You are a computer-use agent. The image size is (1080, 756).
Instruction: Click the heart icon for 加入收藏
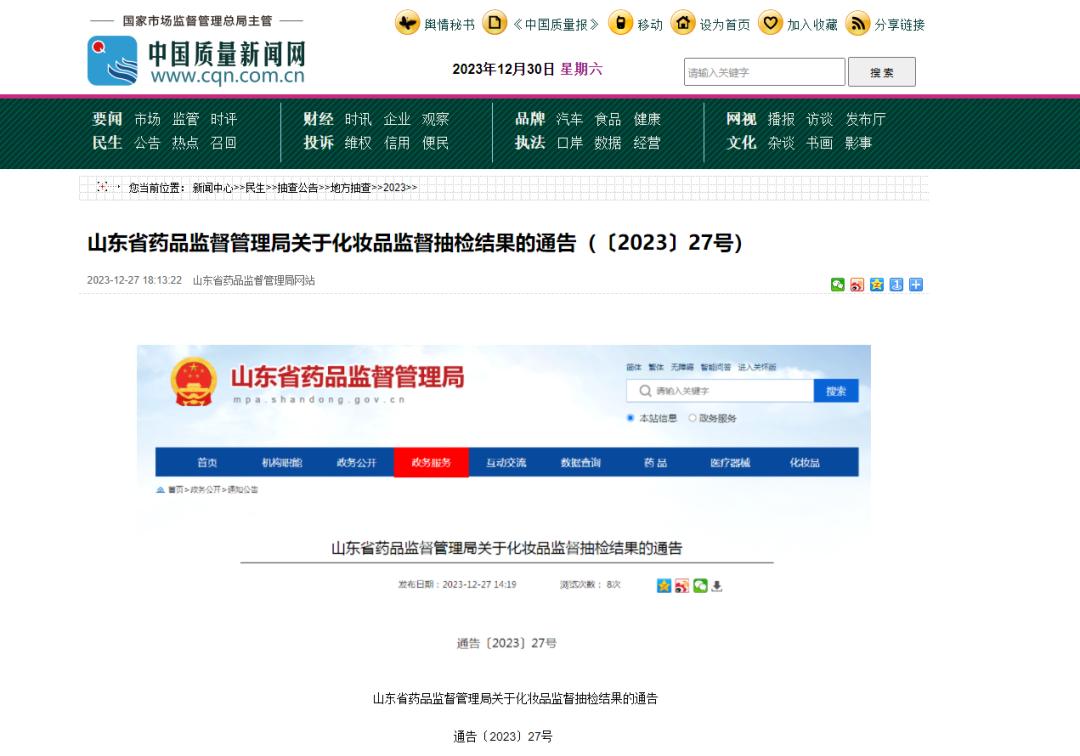[770, 23]
